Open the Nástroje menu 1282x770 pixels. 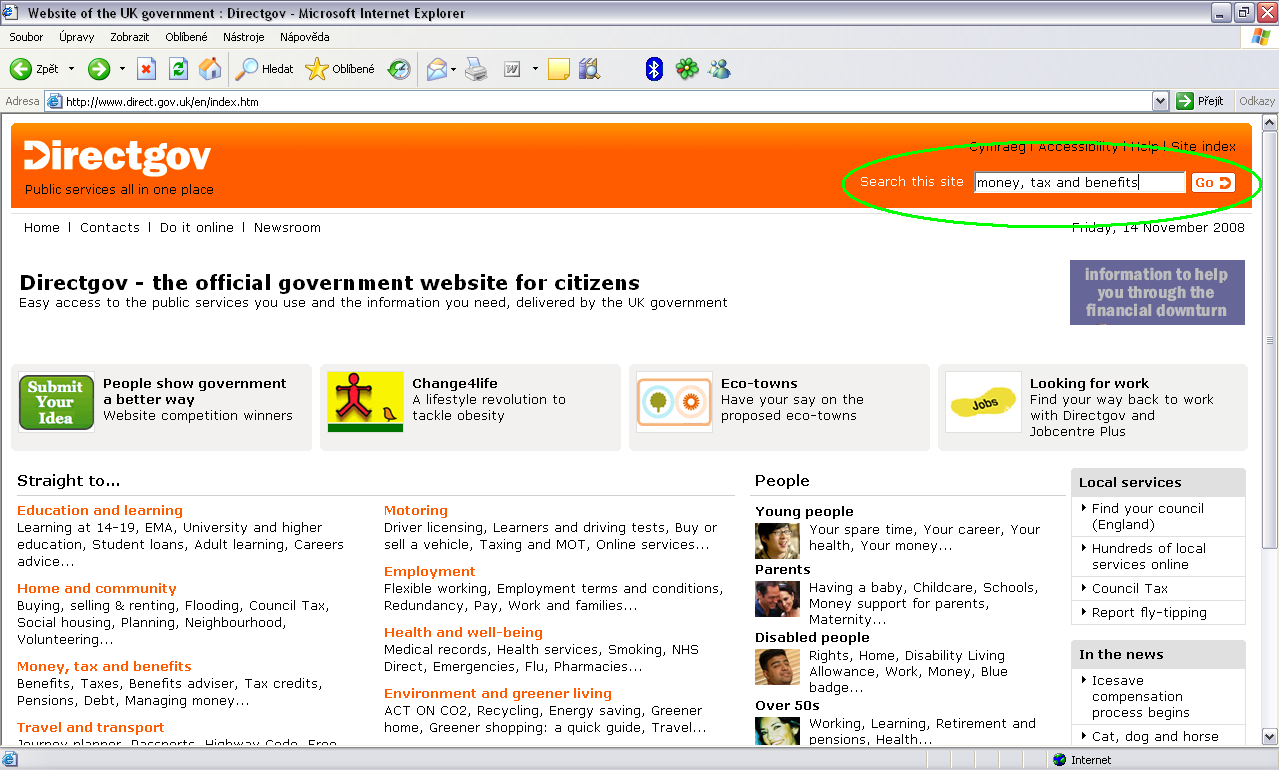click(244, 37)
